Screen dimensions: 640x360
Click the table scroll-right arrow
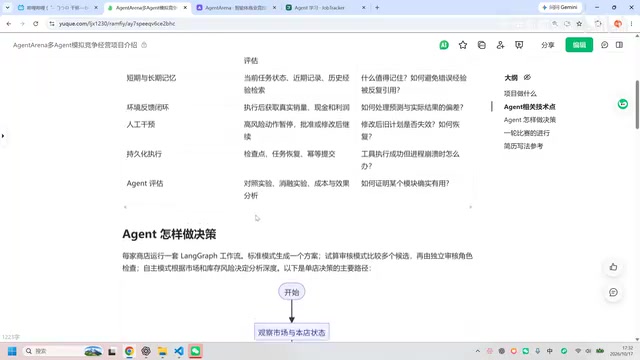470,207
